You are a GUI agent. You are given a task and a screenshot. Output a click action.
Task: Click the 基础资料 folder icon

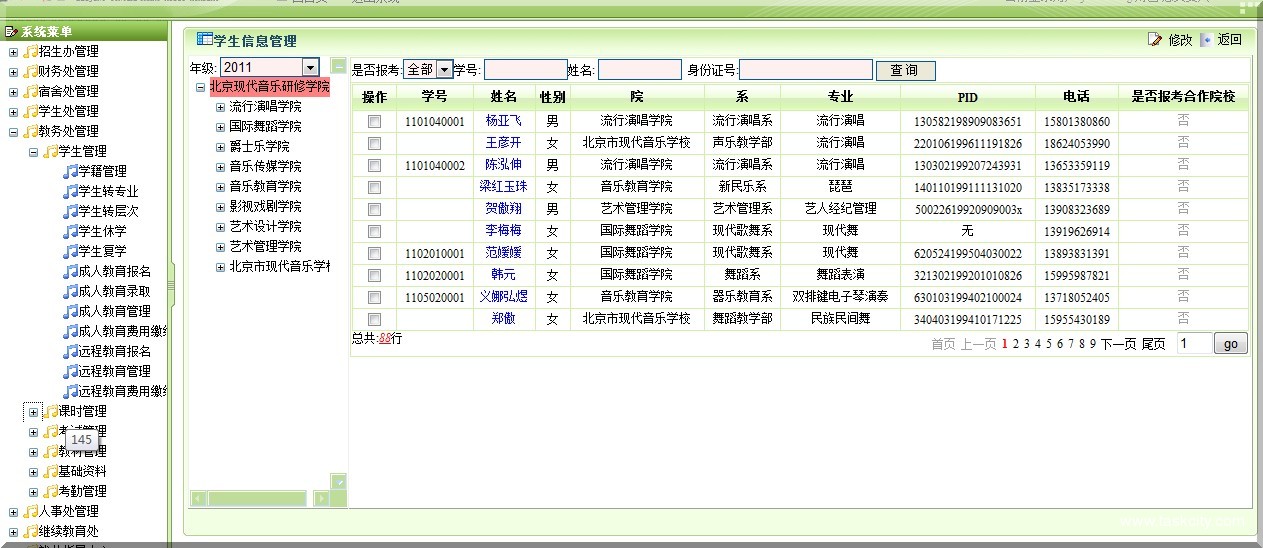click(50, 471)
